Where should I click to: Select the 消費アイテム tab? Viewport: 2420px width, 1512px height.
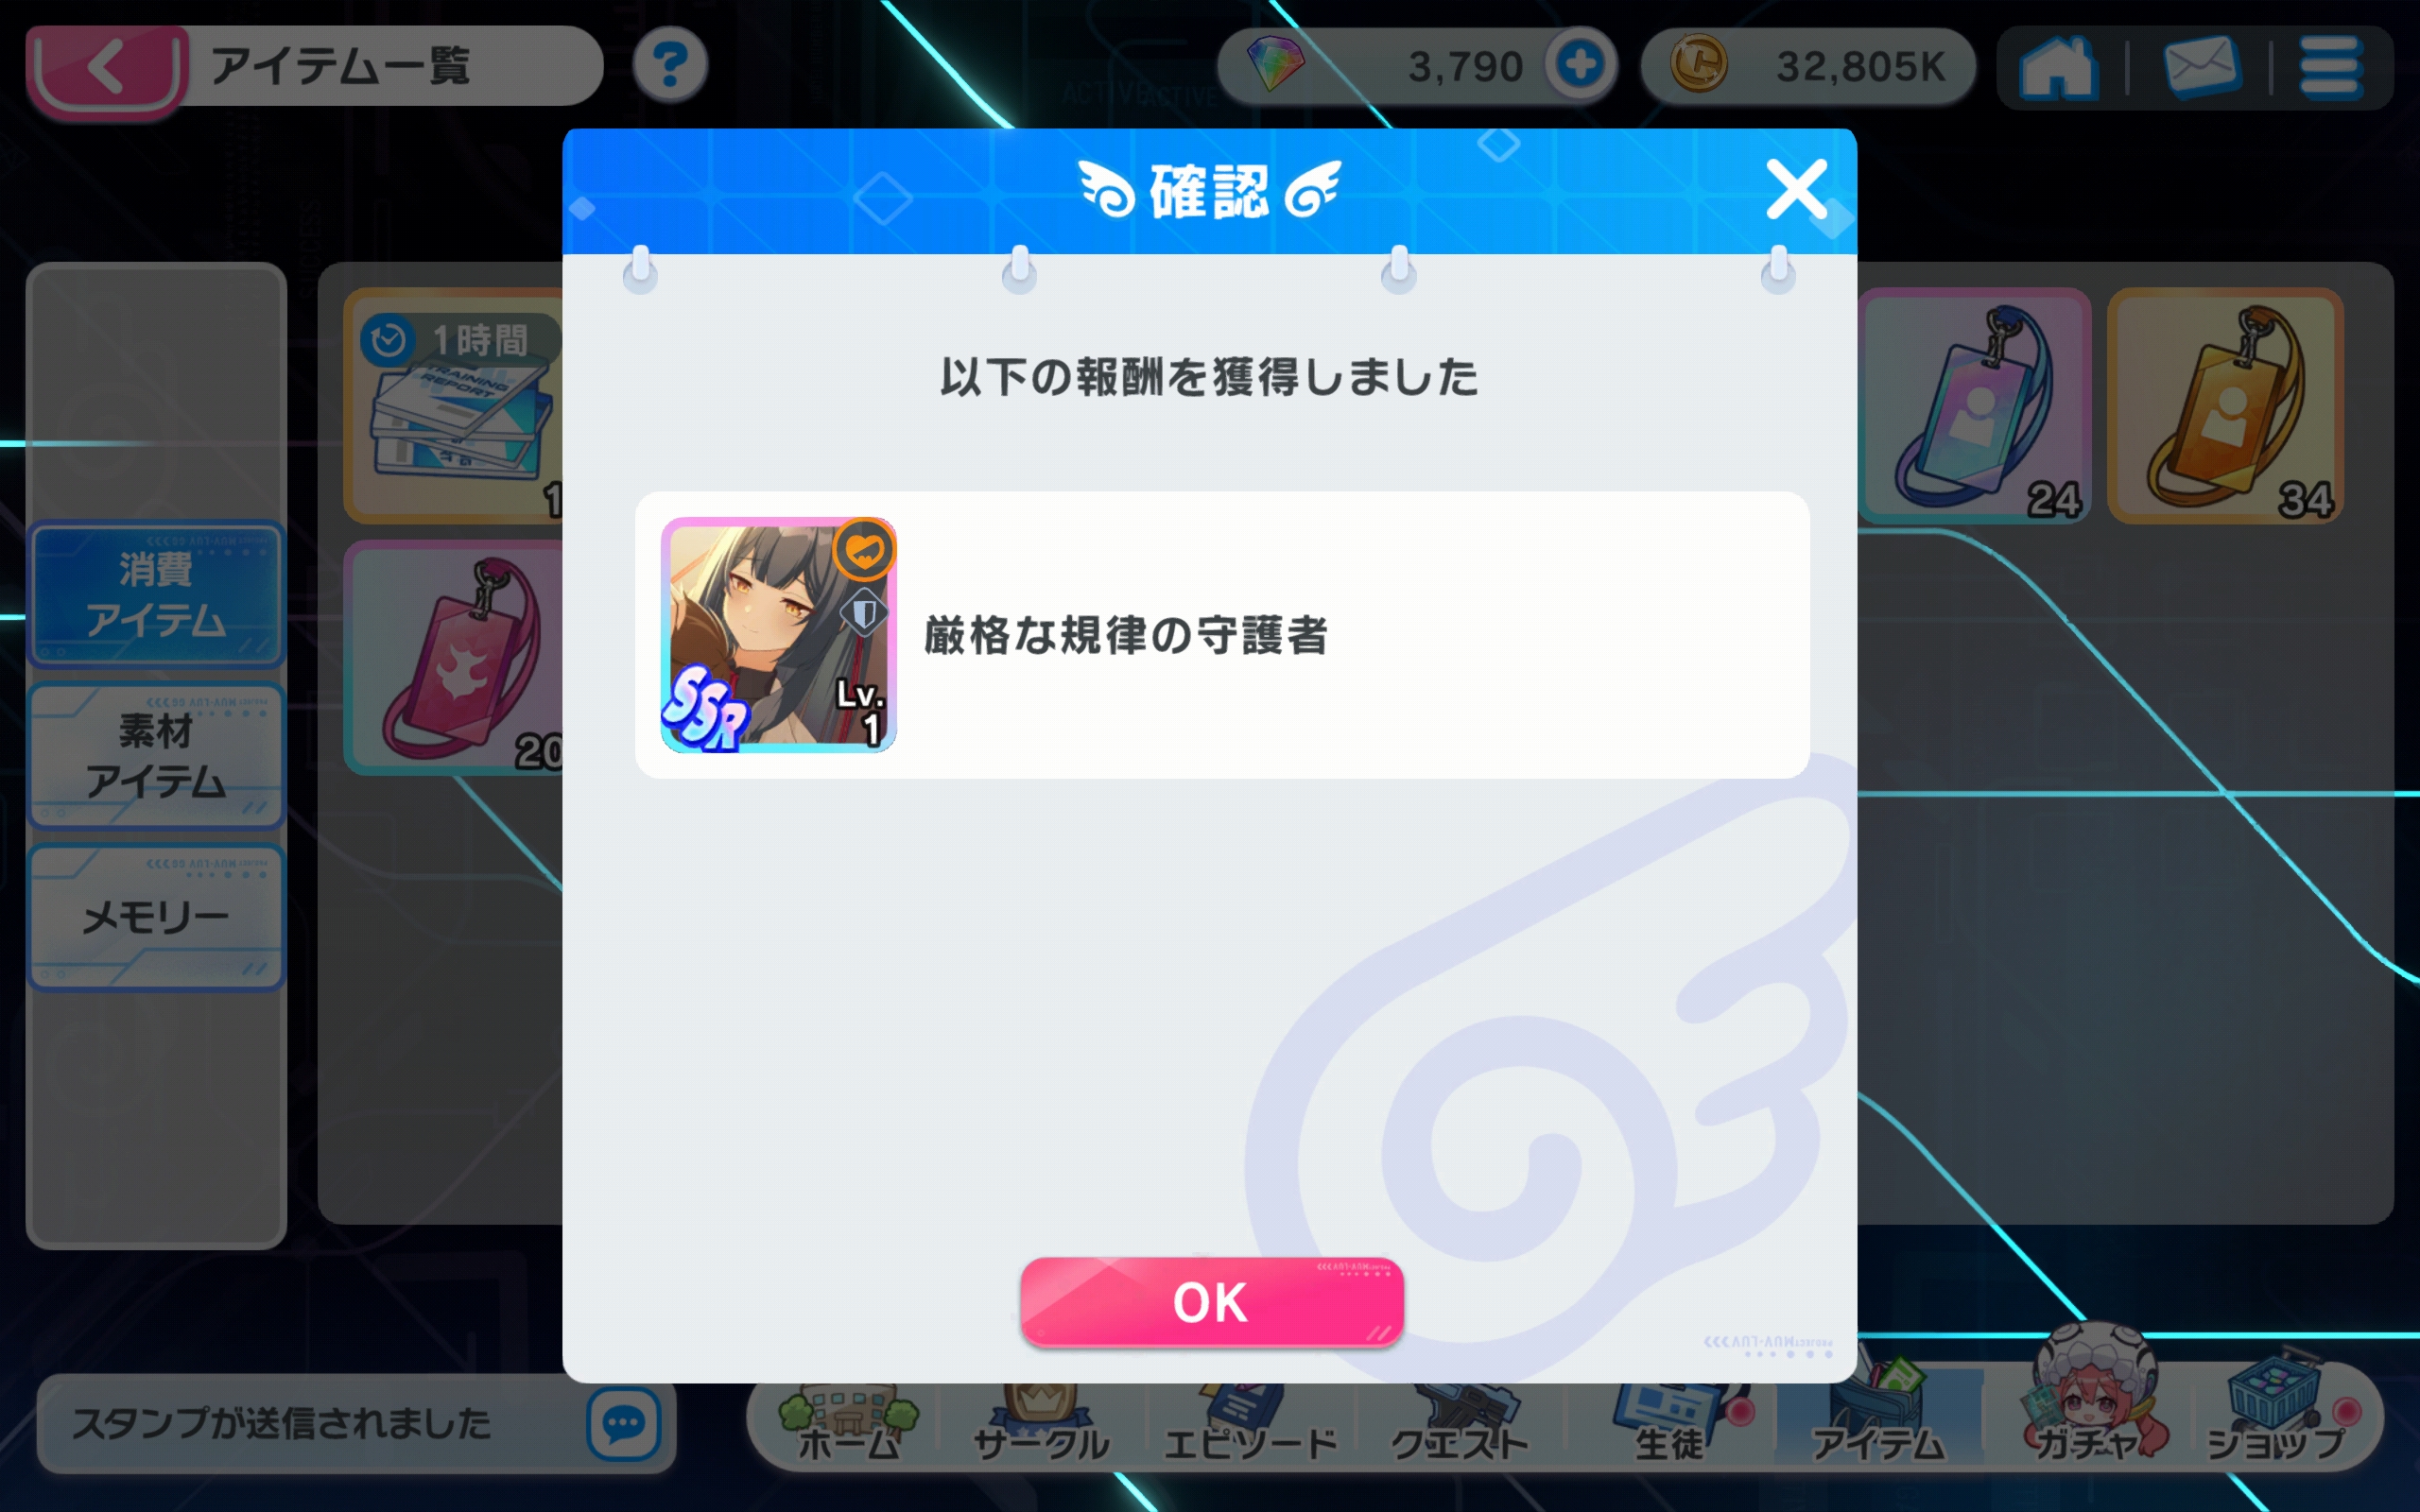(x=156, y=595)
